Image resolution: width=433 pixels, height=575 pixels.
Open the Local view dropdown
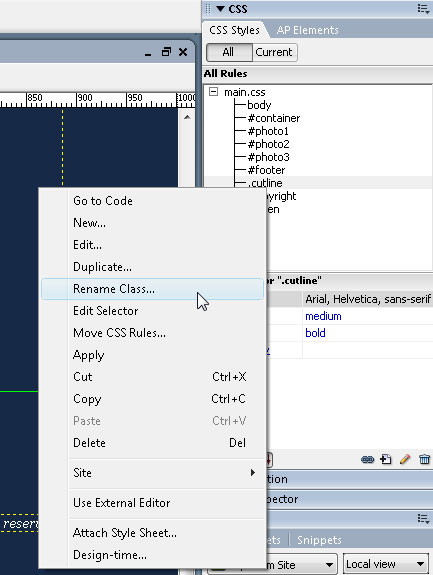coord(386,564)
